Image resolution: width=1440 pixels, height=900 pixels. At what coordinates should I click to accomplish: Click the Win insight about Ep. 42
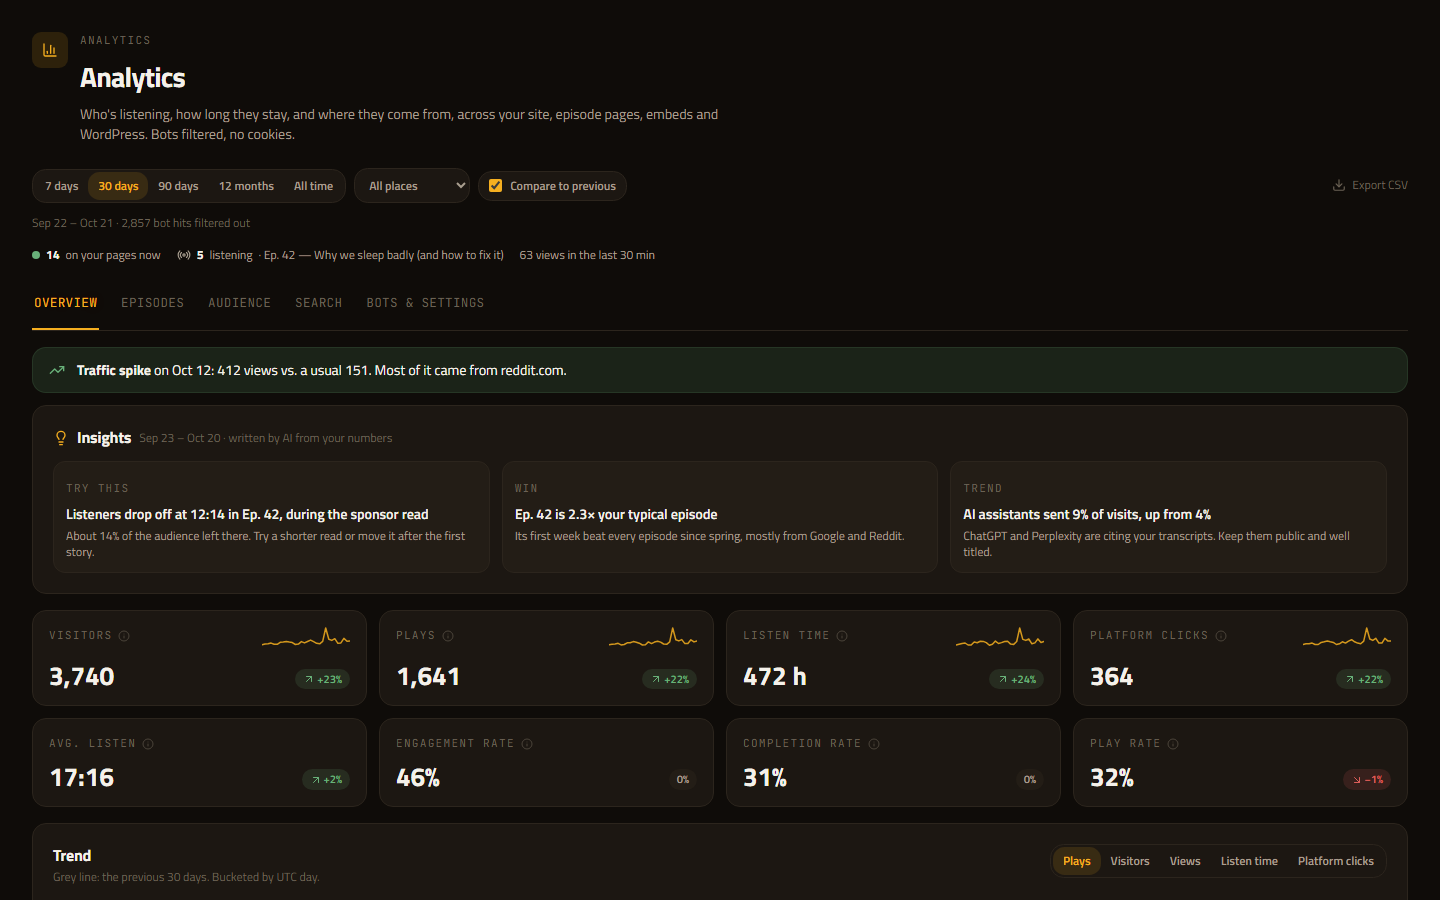coord(720,517)
